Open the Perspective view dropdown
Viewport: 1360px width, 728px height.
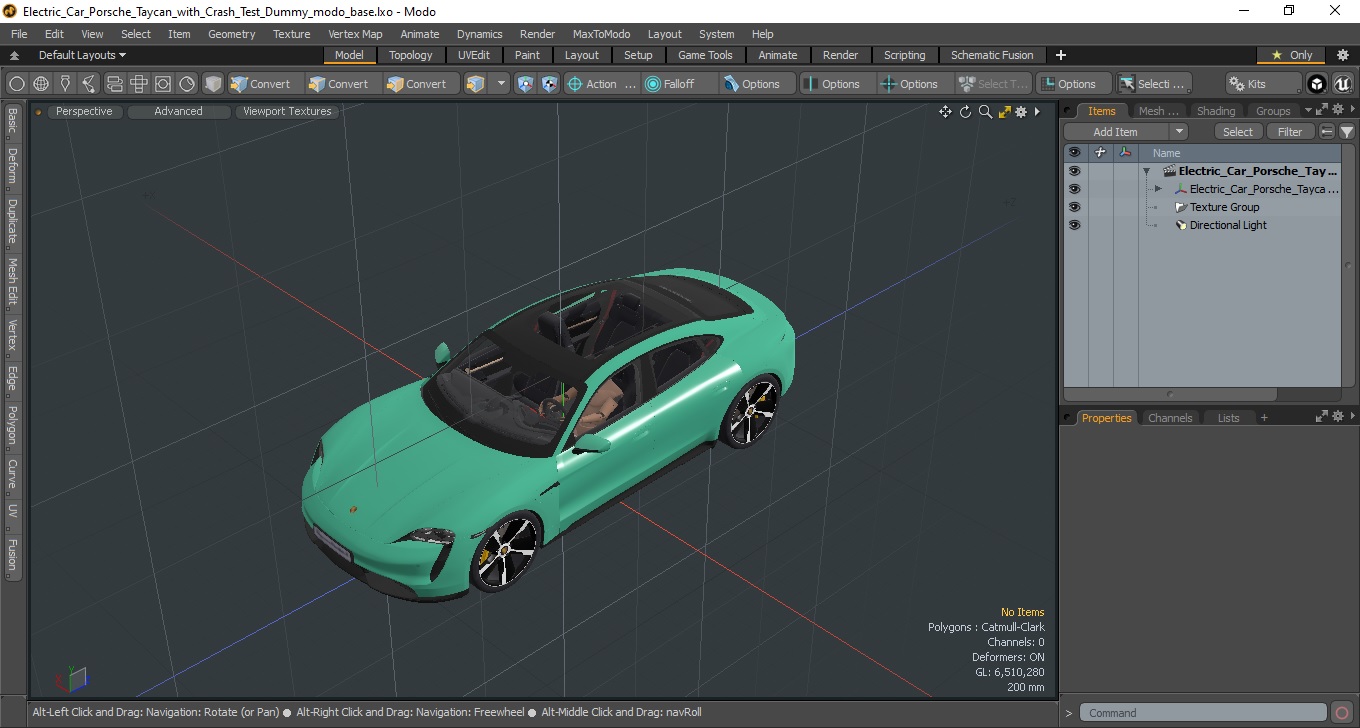[84, 111]
